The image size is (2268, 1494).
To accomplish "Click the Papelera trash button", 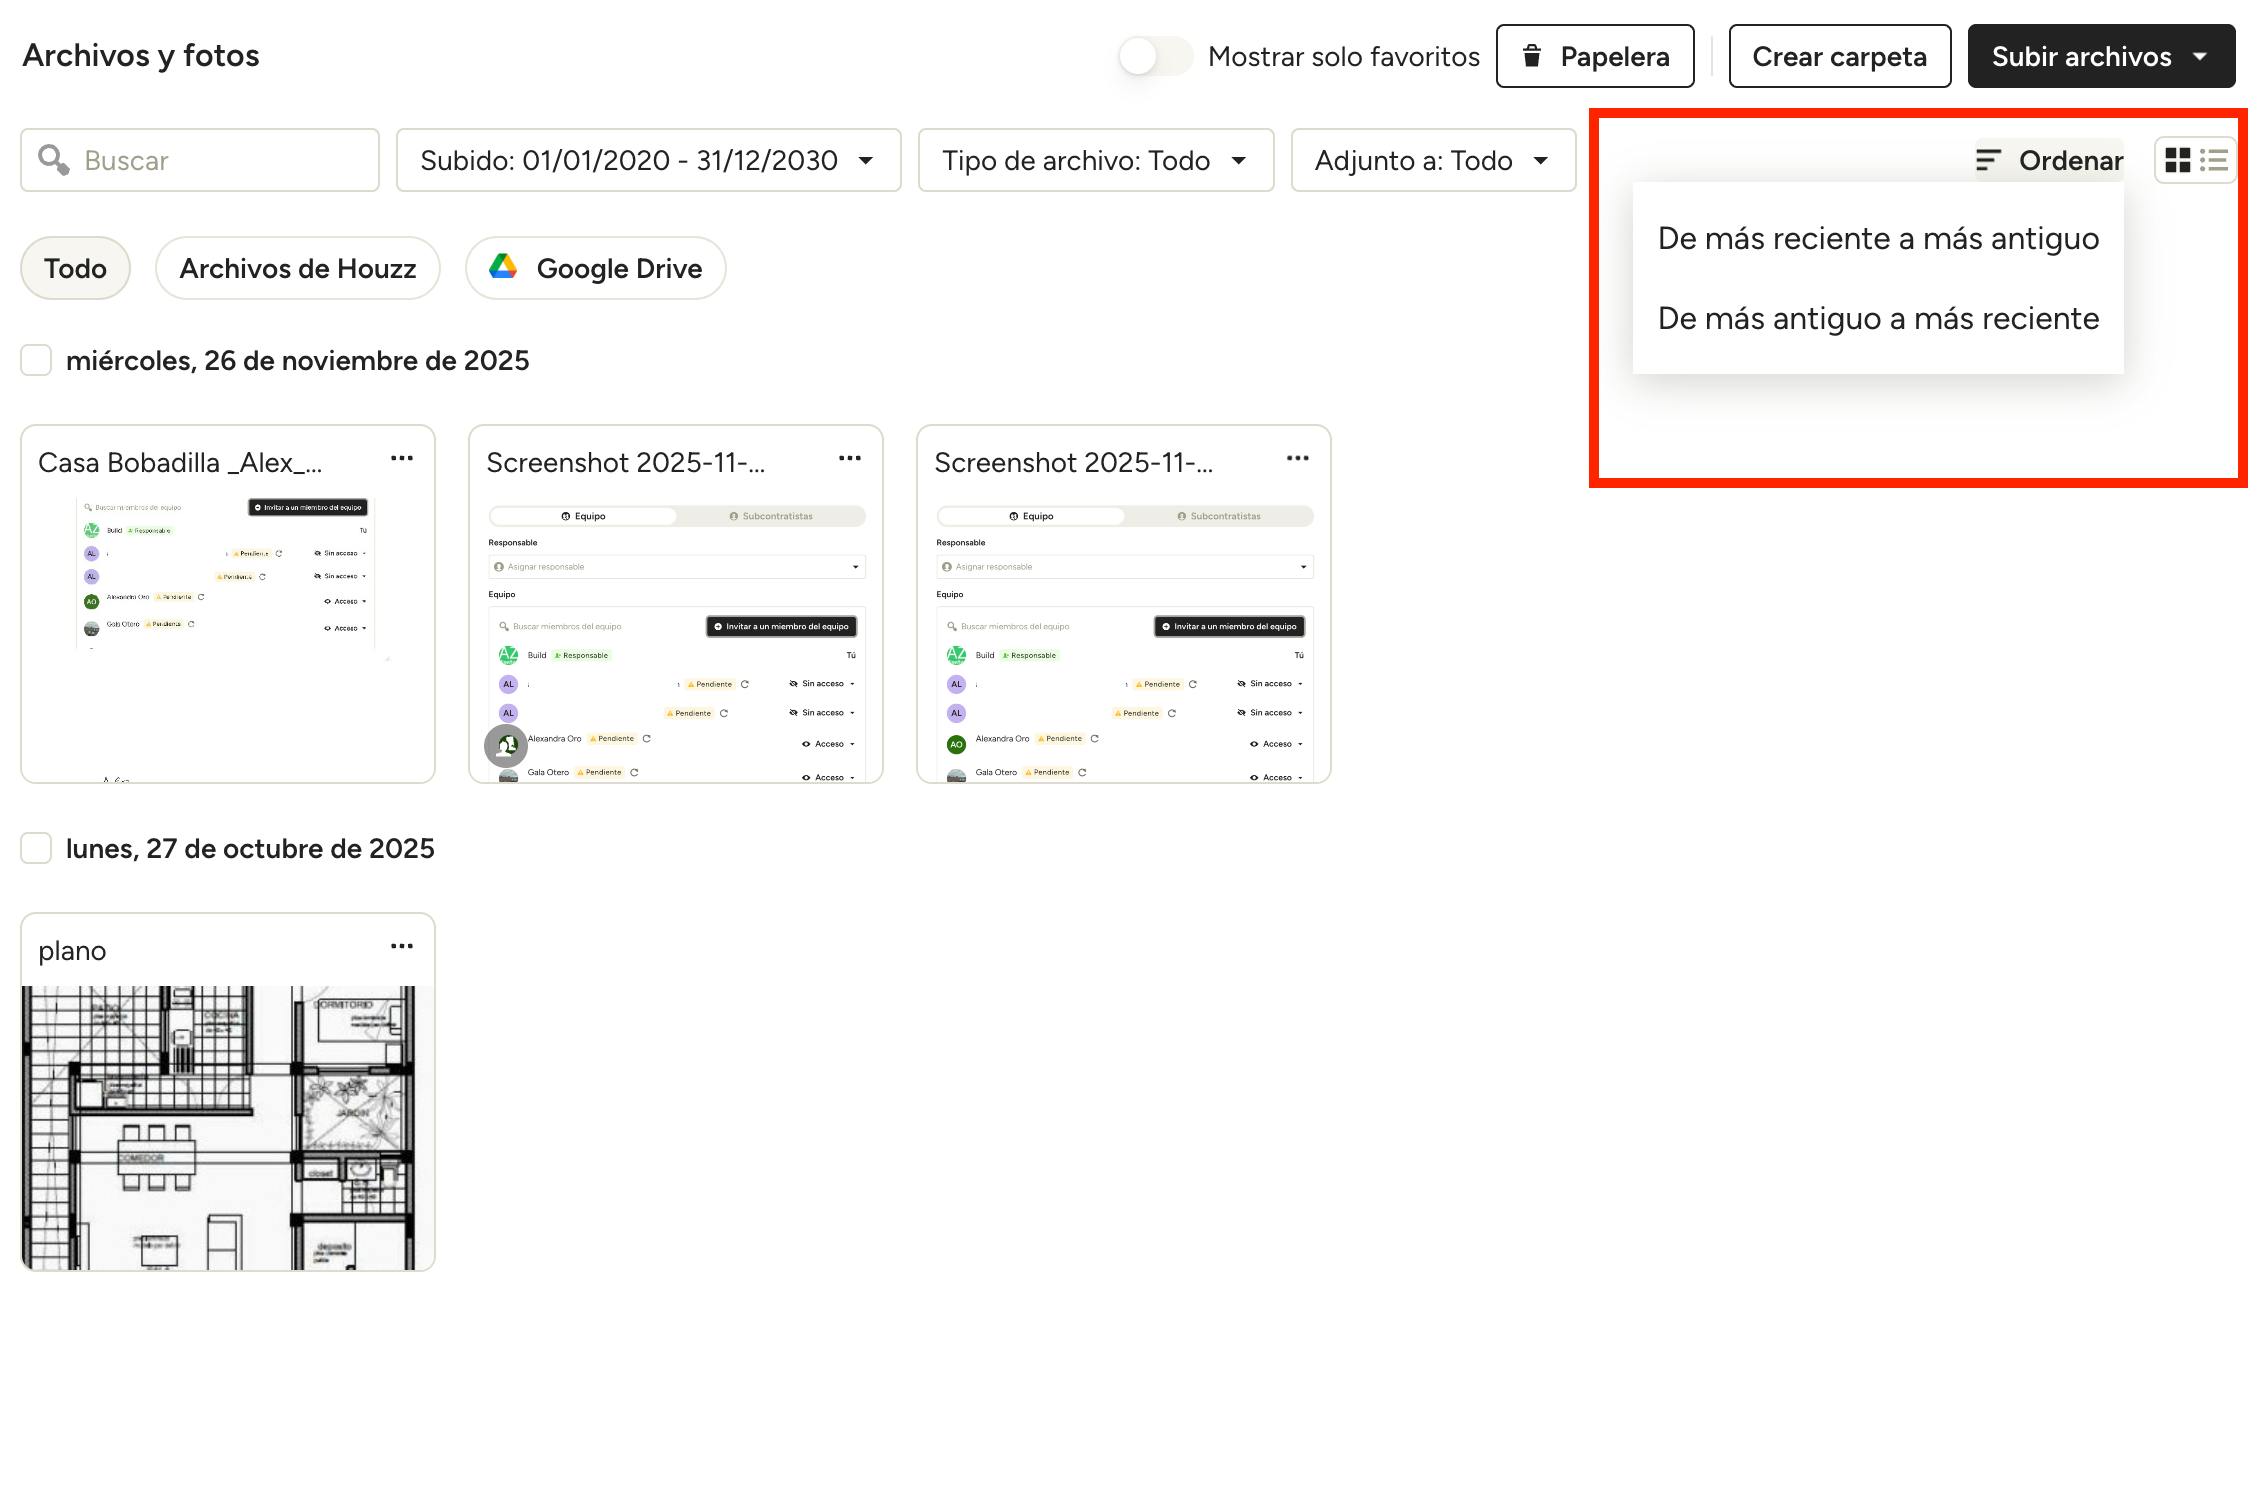I will 1594,56.
